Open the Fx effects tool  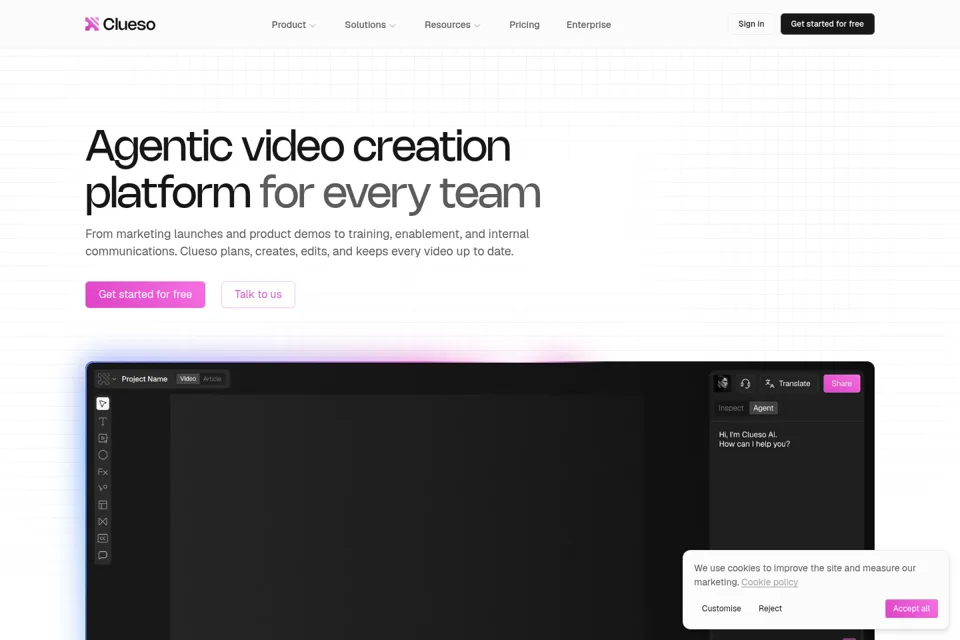point(103,472)
